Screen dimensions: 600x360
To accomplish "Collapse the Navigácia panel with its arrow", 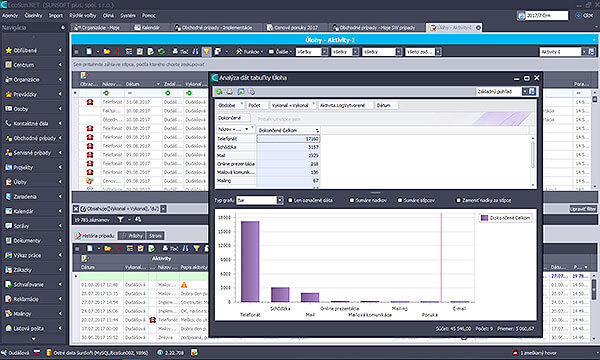I will tap(63, 28).
